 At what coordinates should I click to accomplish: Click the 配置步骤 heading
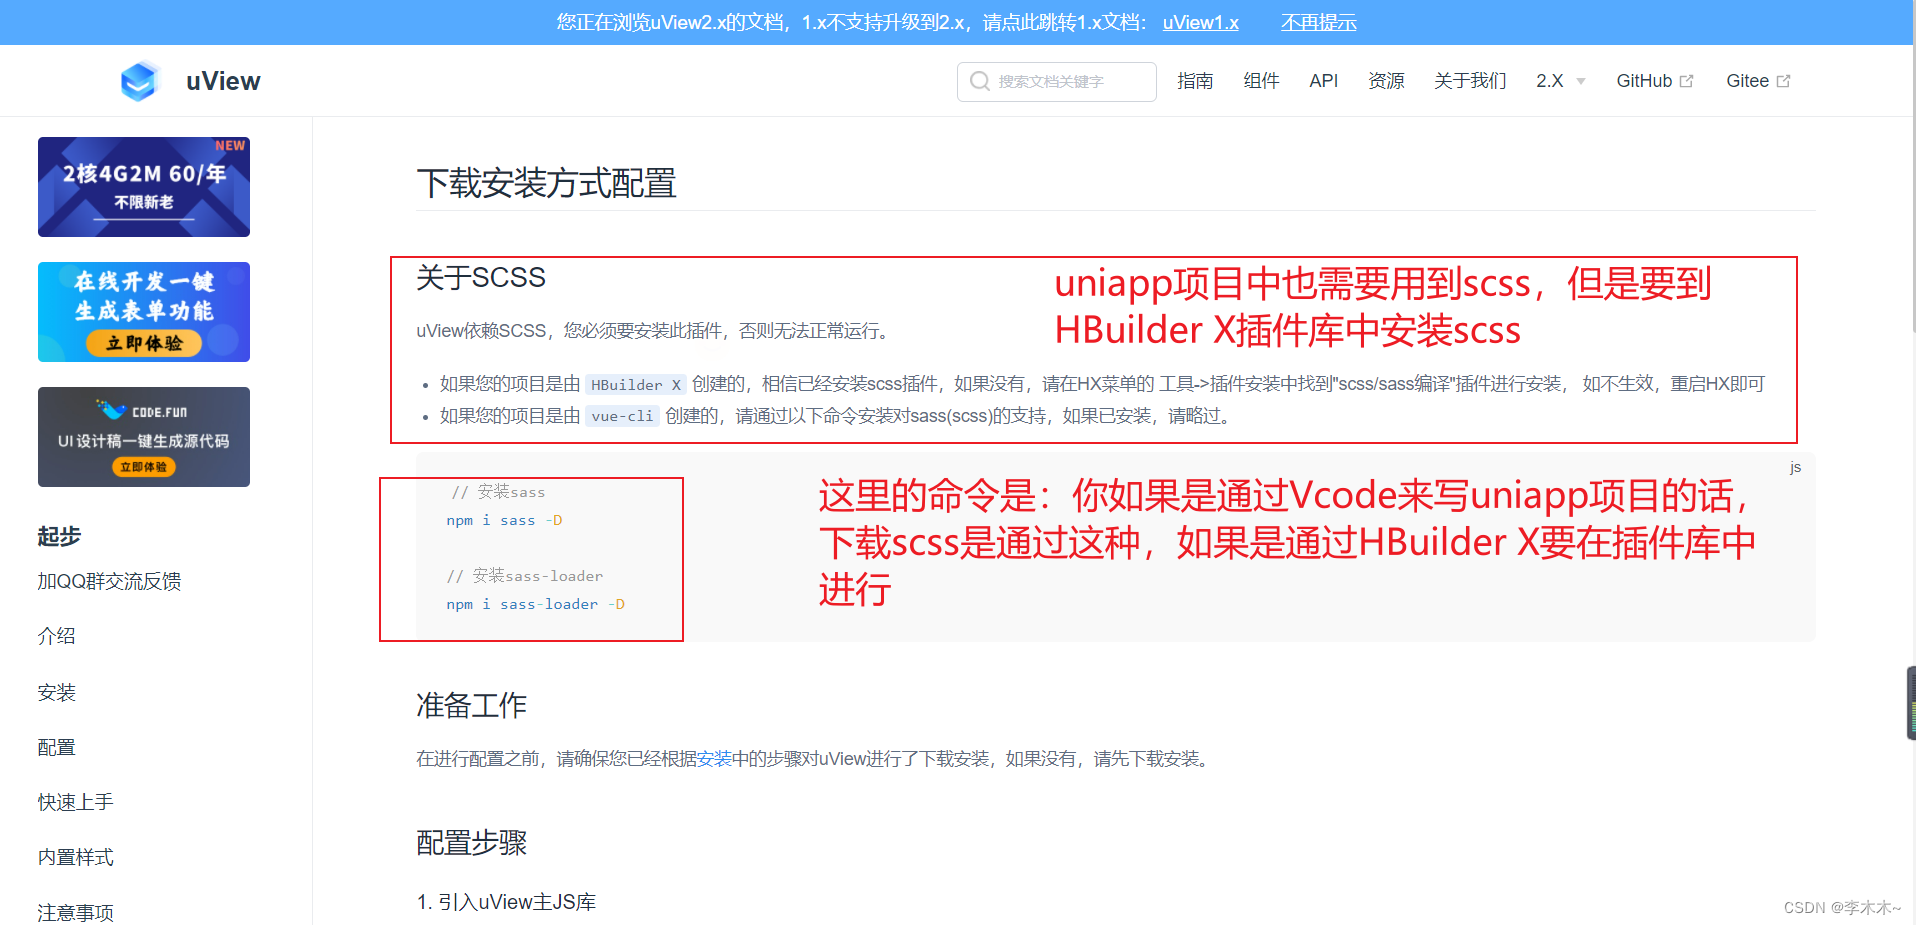click(x=471, y=843)
